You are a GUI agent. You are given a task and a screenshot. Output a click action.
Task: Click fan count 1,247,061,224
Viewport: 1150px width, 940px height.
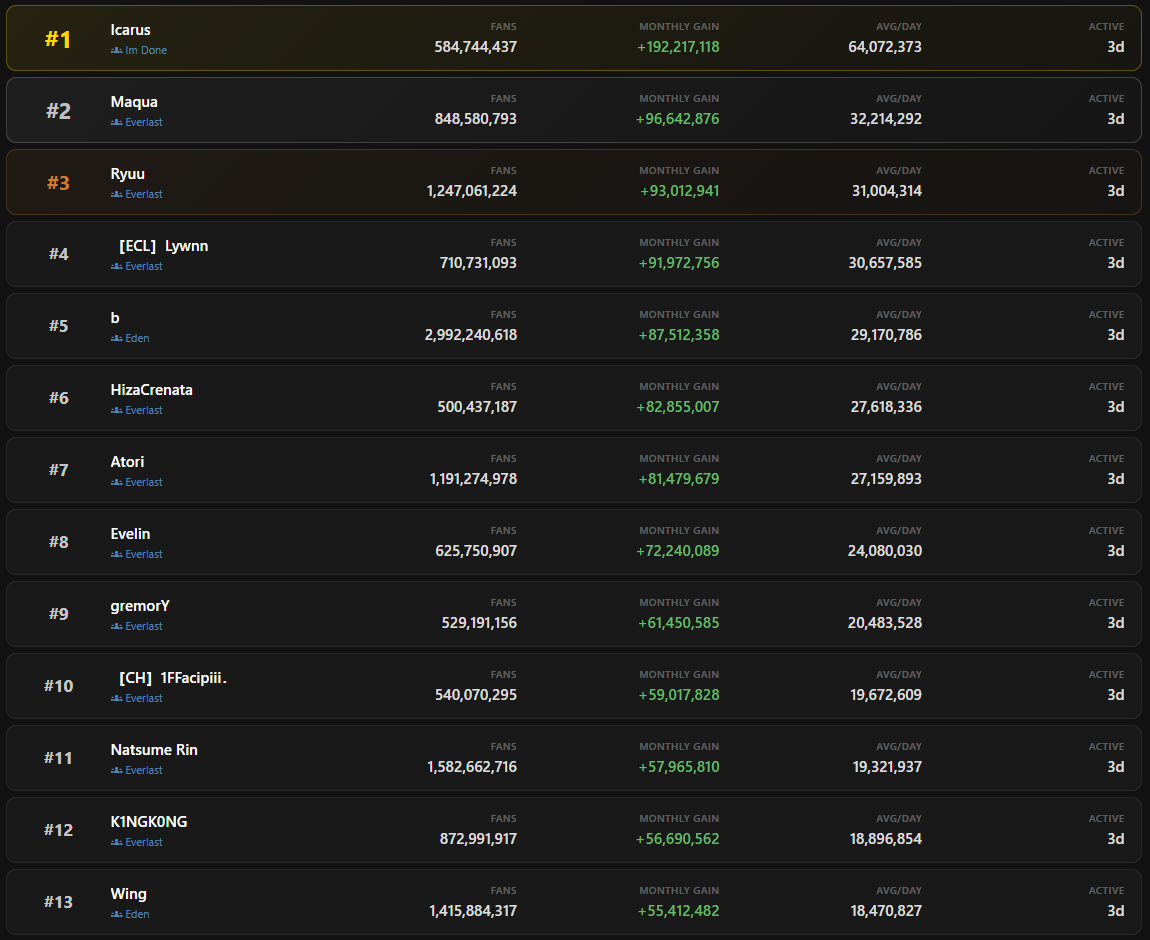tap(472, 191)
